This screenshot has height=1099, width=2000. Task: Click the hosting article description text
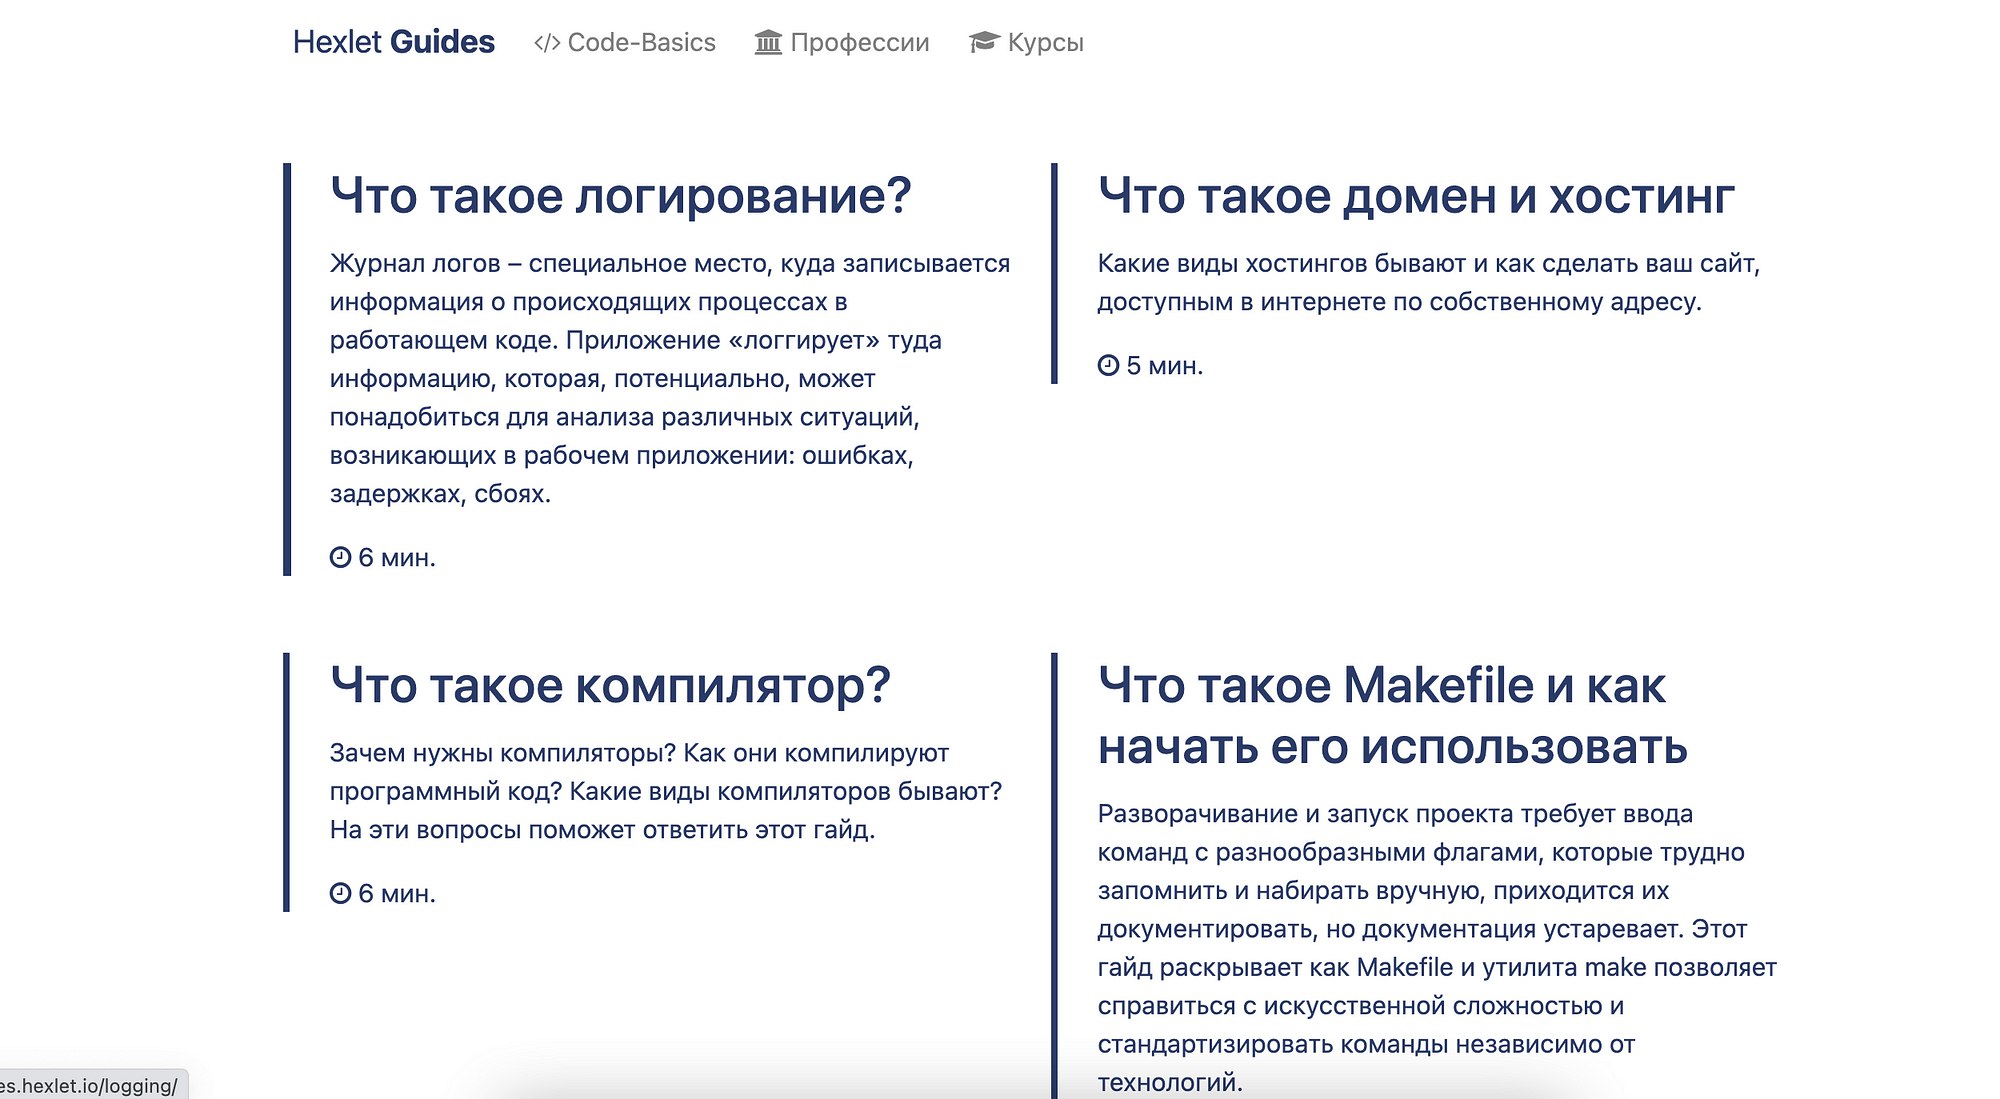1427,283
